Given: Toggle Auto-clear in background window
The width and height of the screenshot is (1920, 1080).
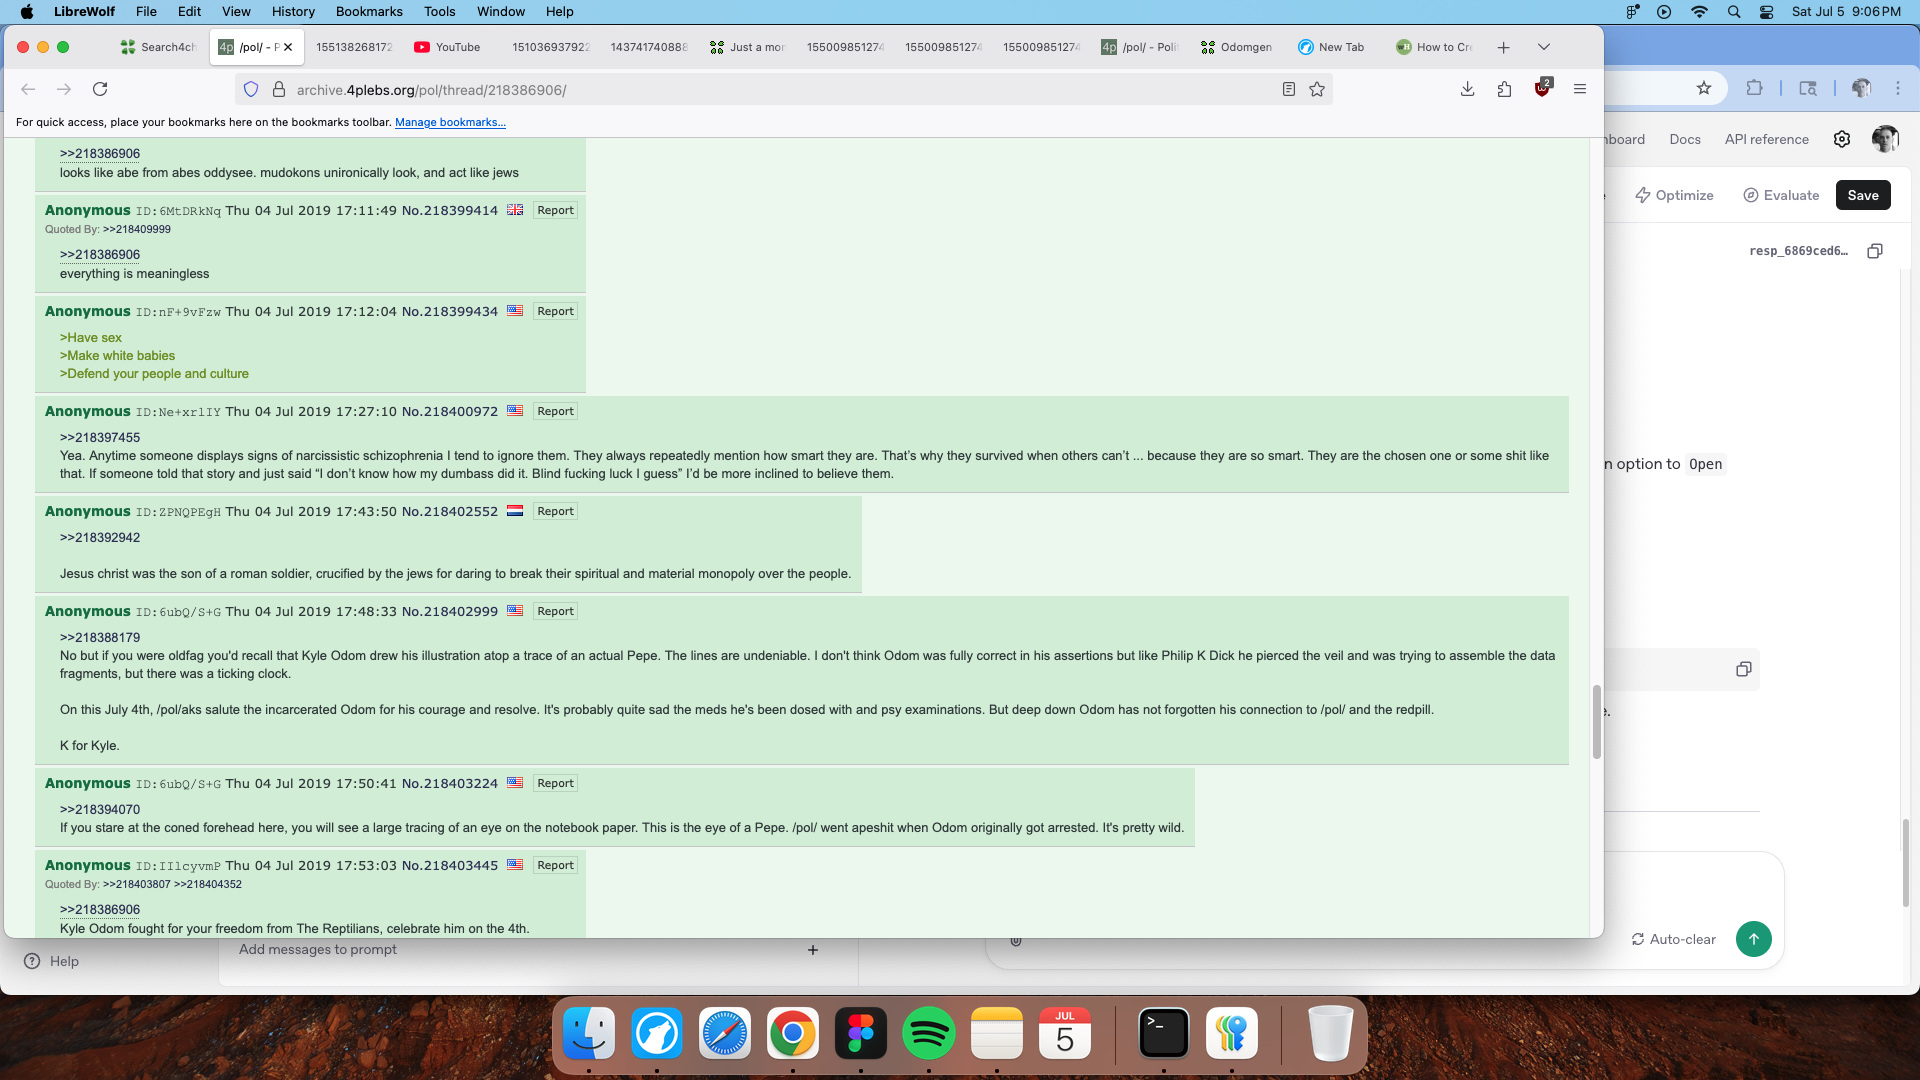Looking at the screenshot, I should tap(1673, 939).
